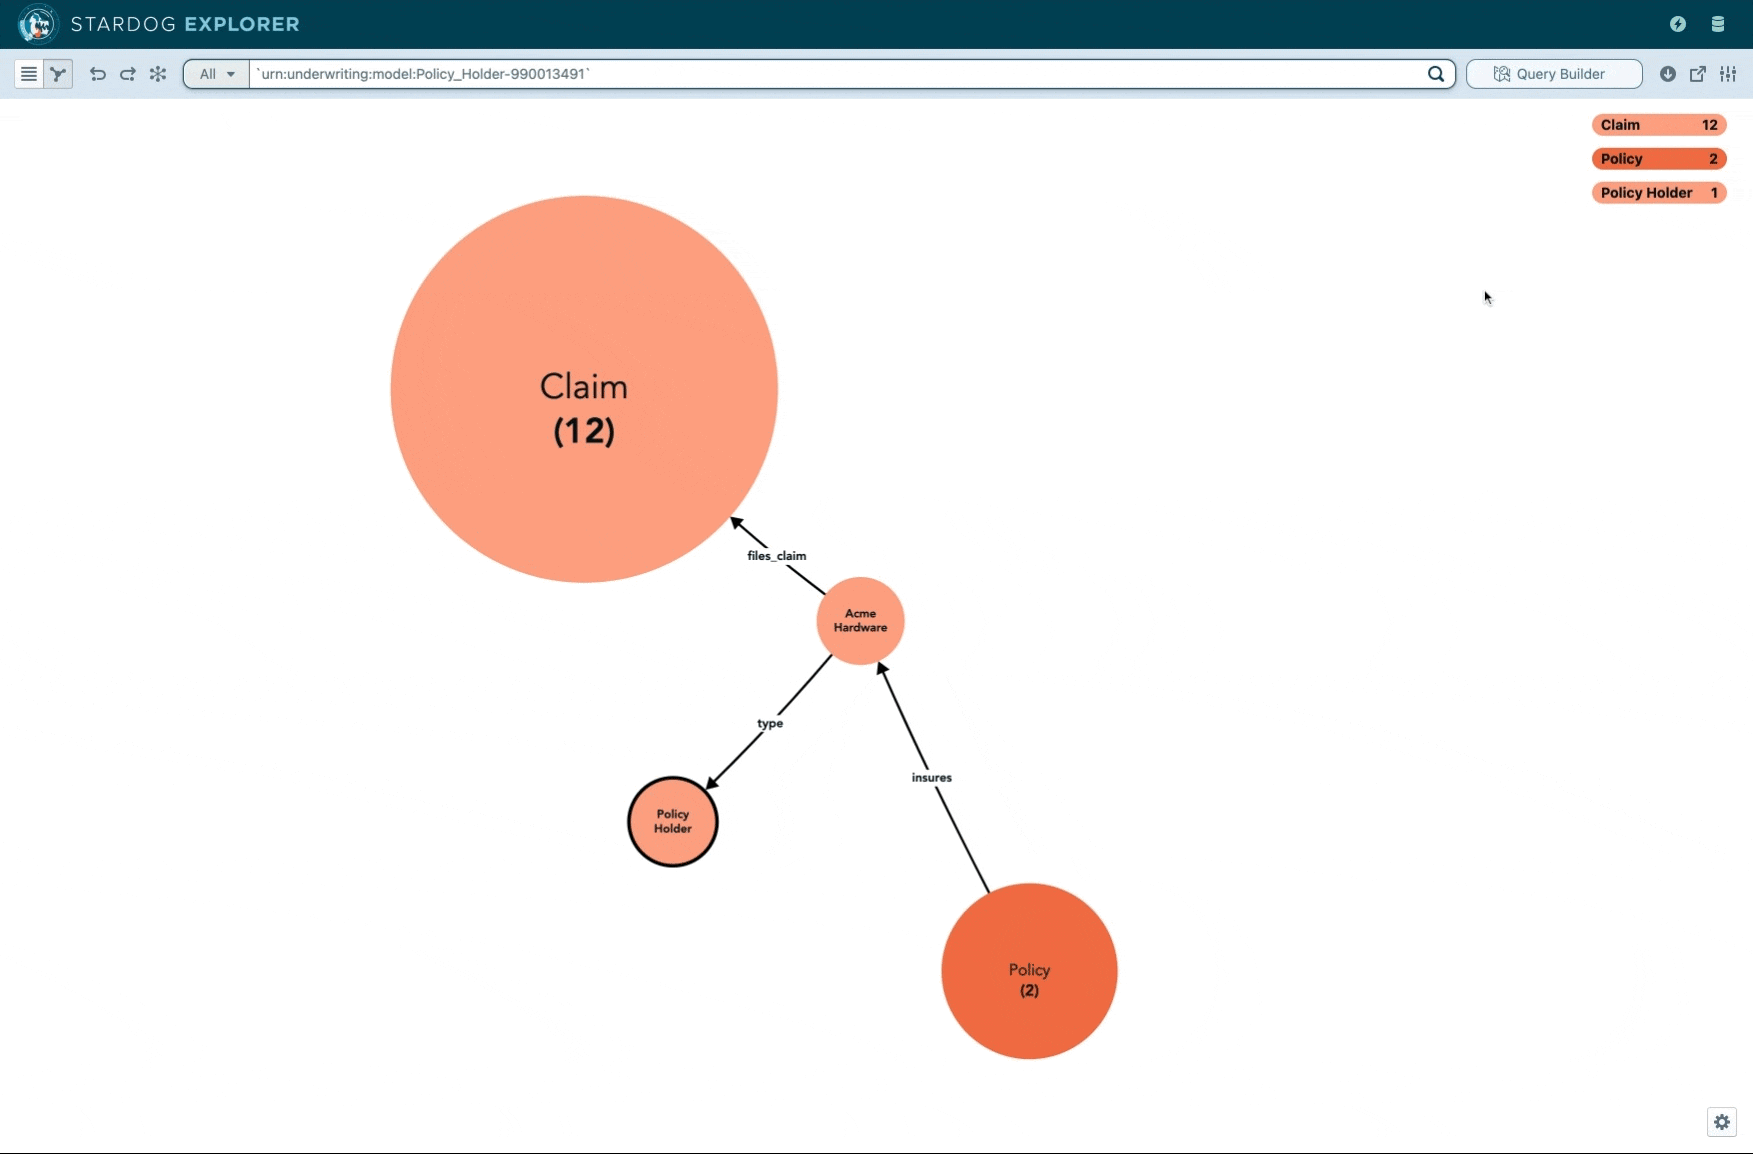Switch to graph visualization view

click(59, 74)
